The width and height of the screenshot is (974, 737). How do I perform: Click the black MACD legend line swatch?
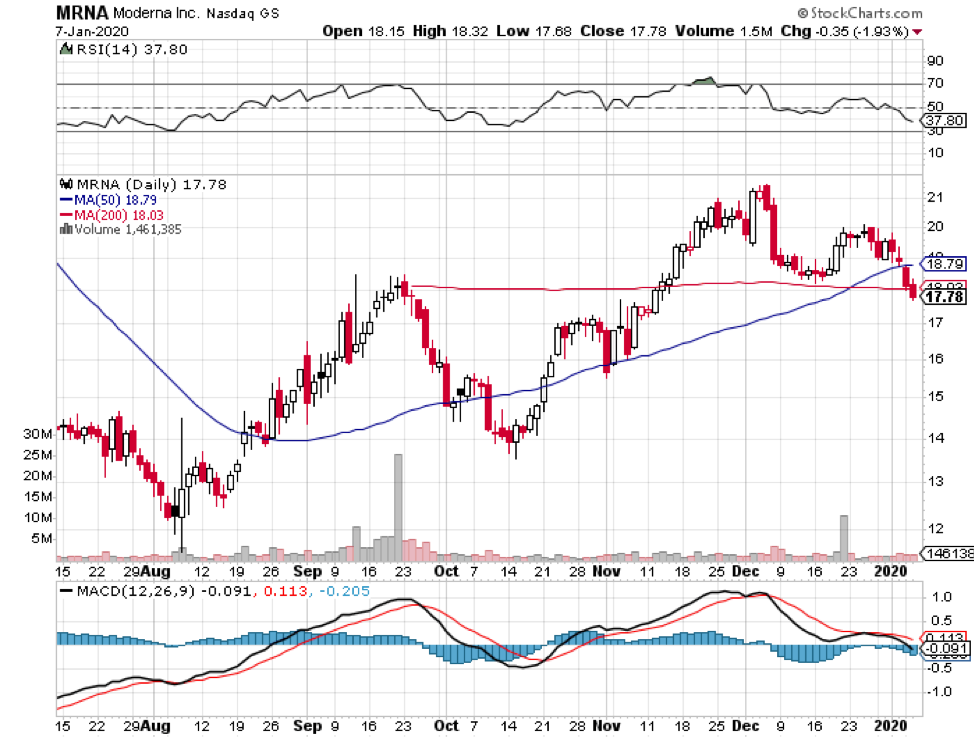point(66,591)
